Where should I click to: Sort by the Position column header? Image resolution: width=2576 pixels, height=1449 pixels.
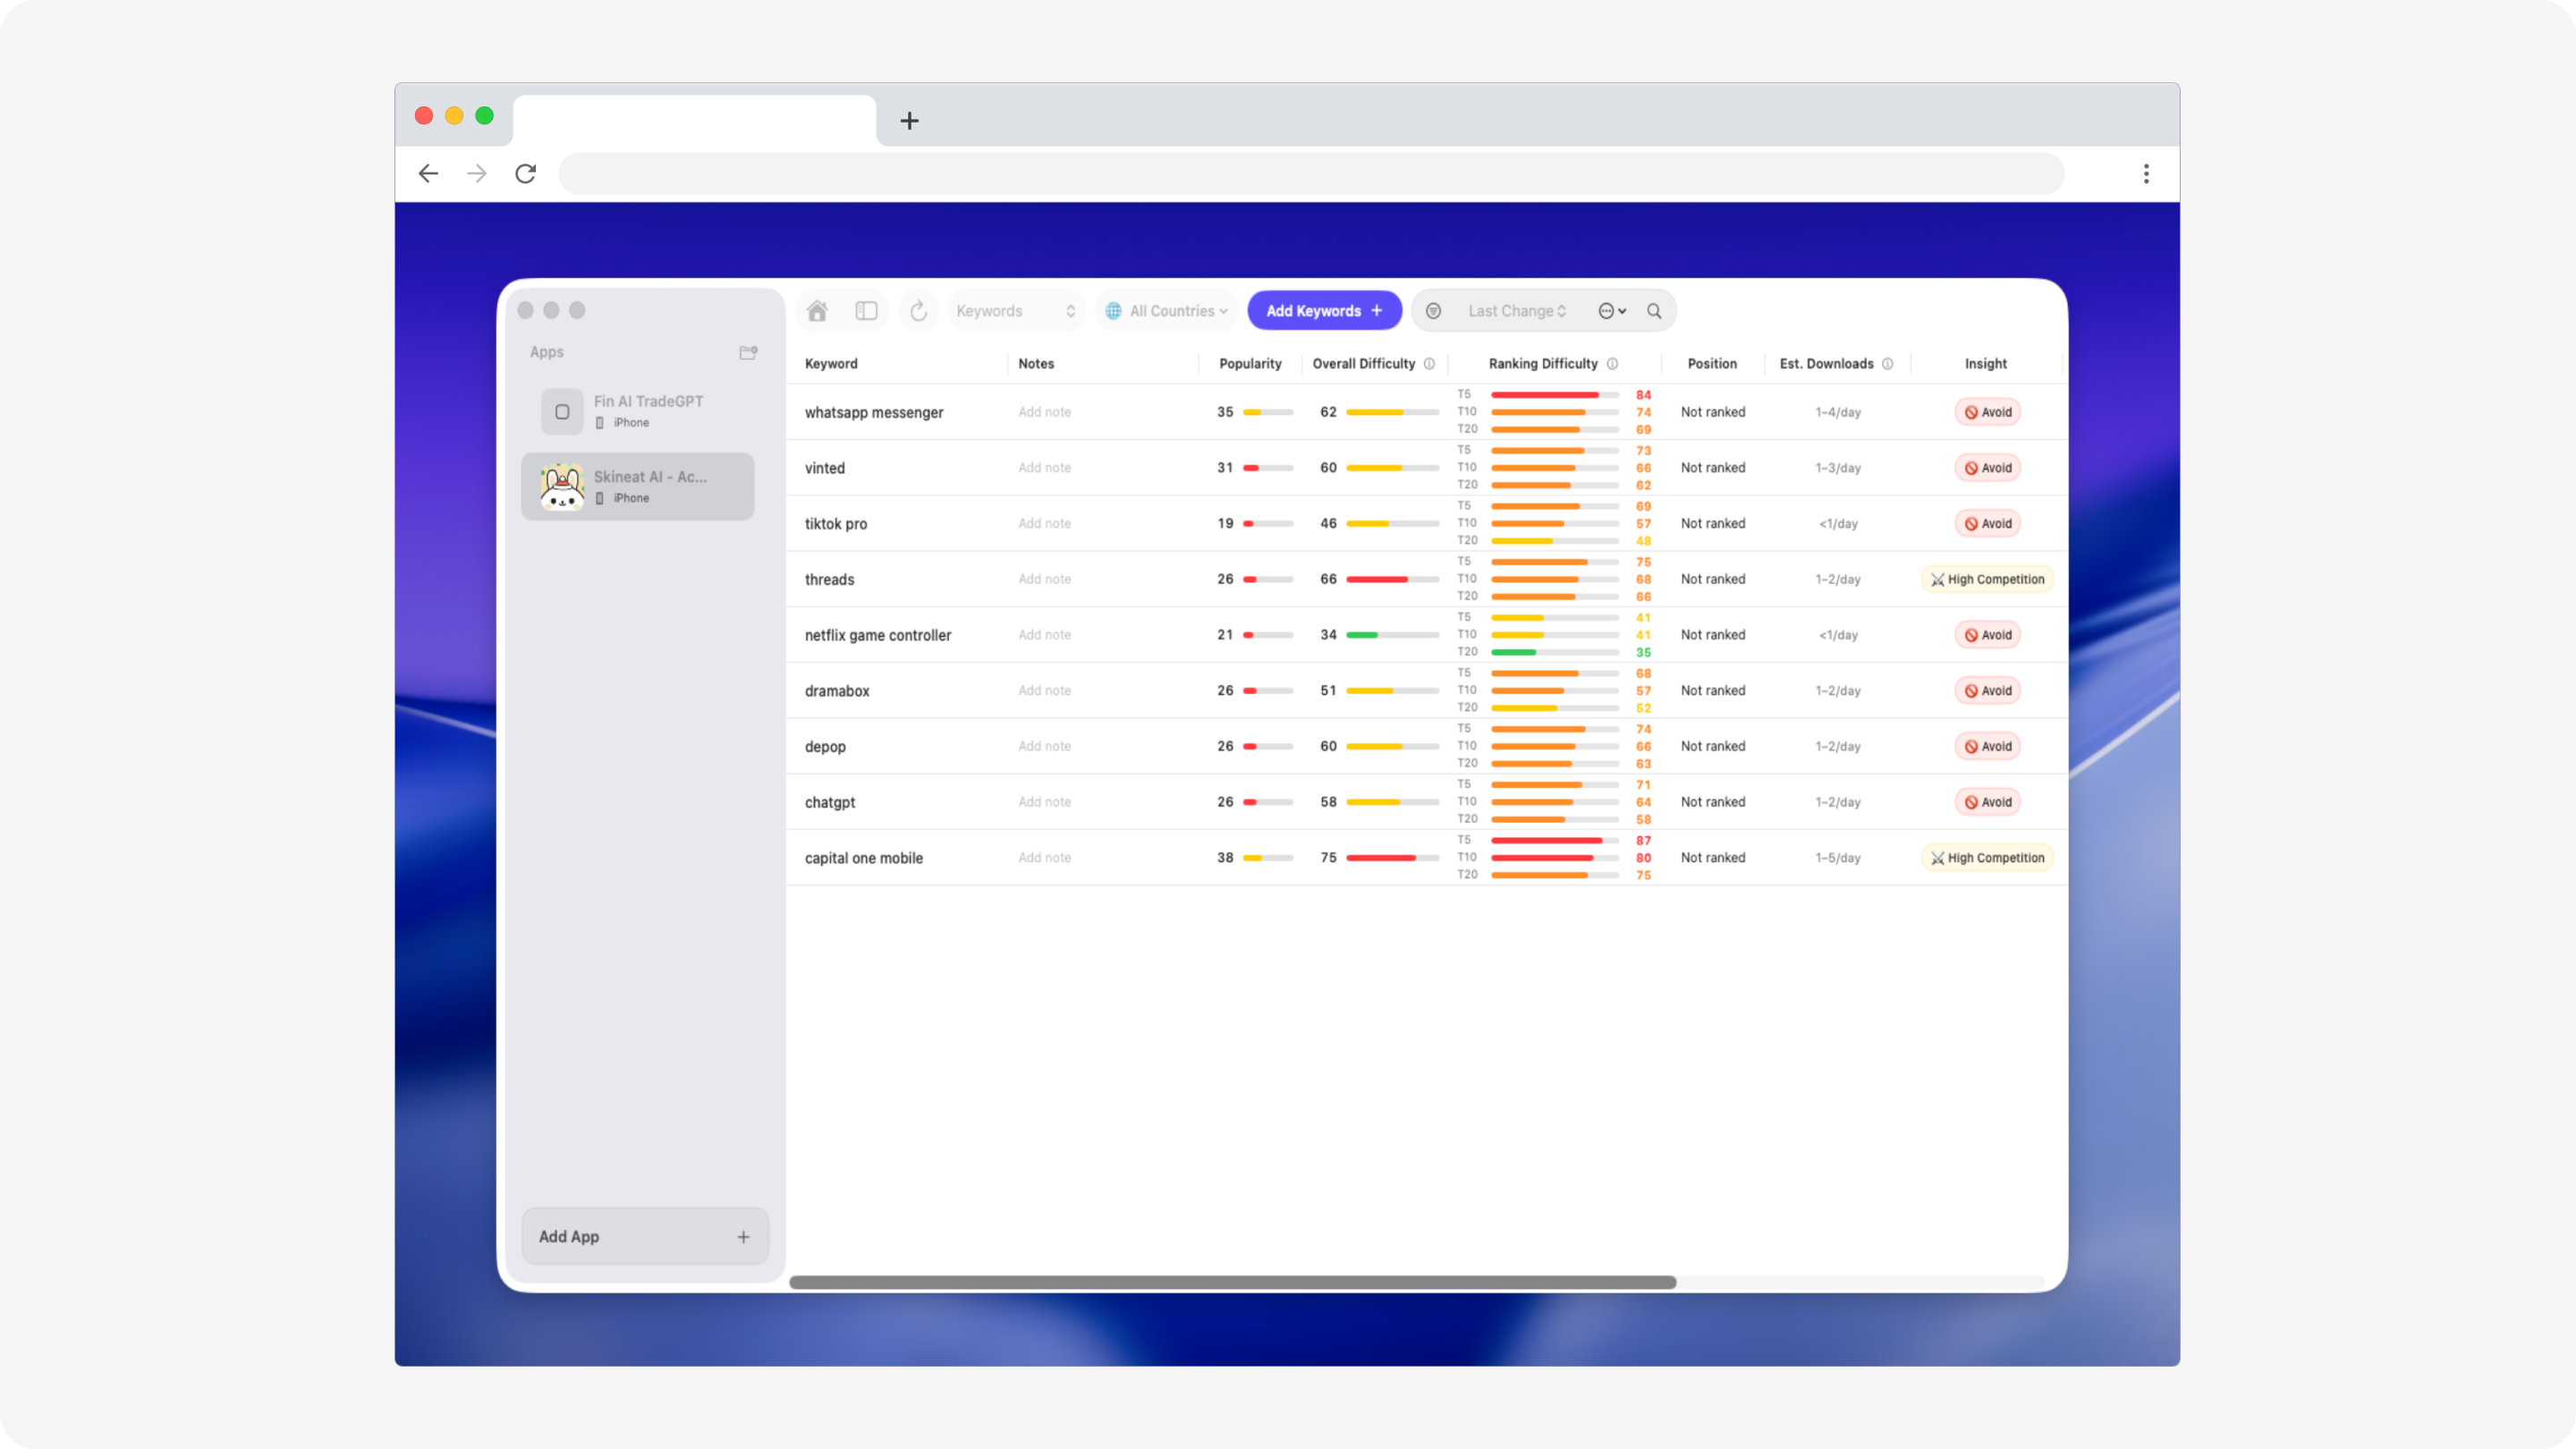click(1712, 364)
